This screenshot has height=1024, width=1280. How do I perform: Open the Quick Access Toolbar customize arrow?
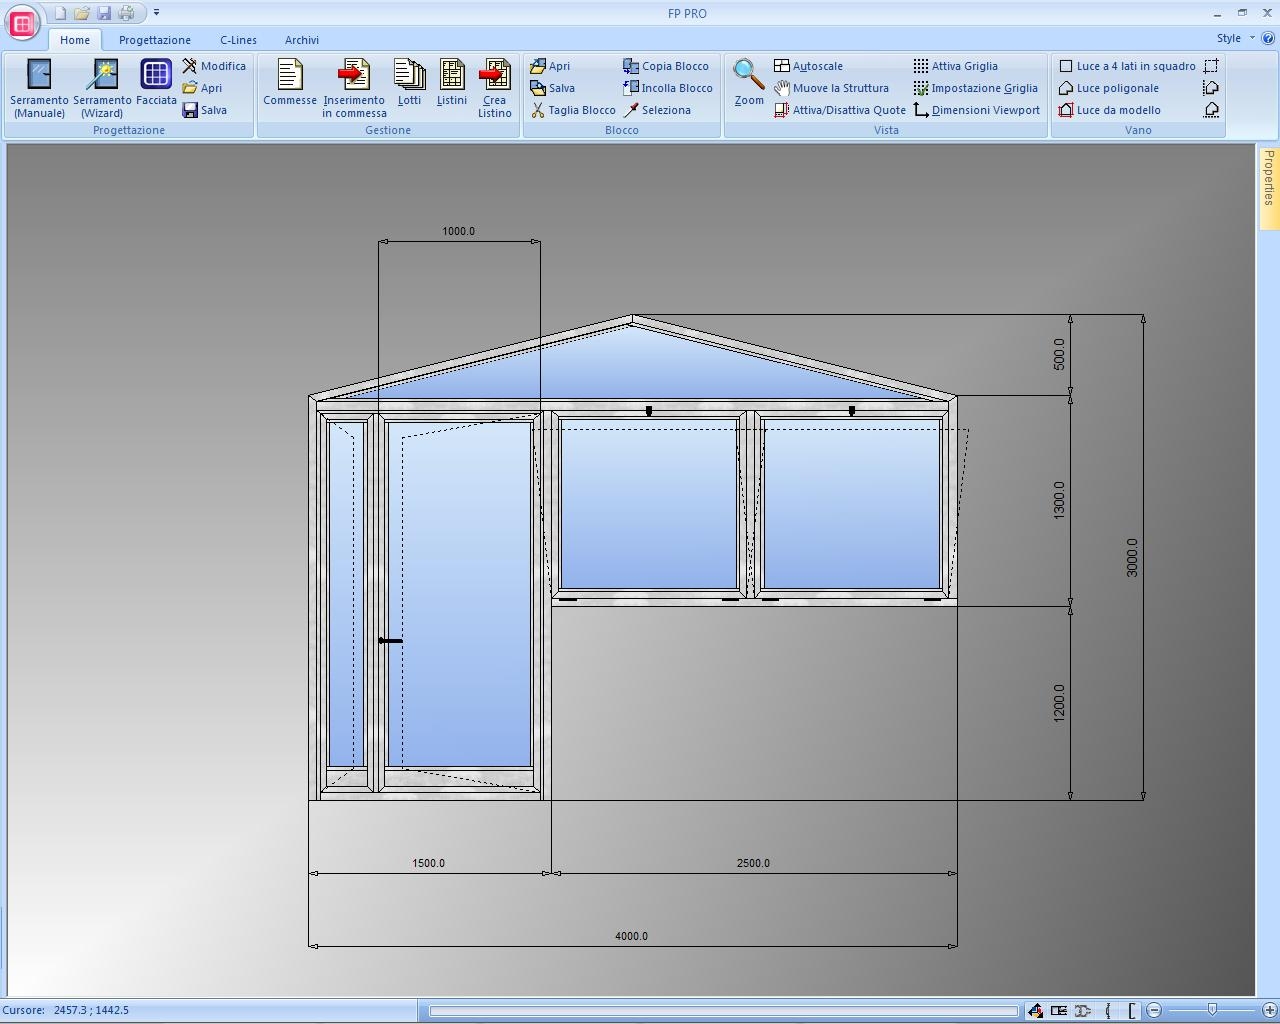(156, 13)
